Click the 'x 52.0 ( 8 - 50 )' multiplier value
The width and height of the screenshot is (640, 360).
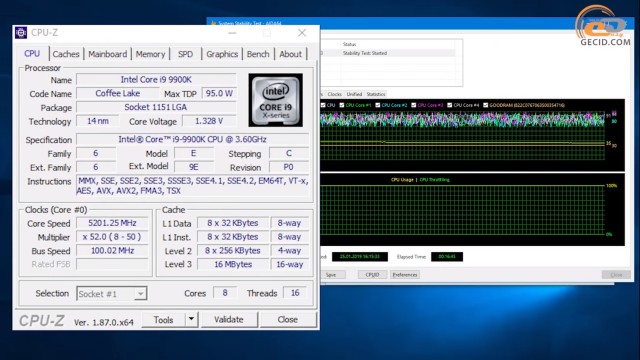tap(112, 237)
